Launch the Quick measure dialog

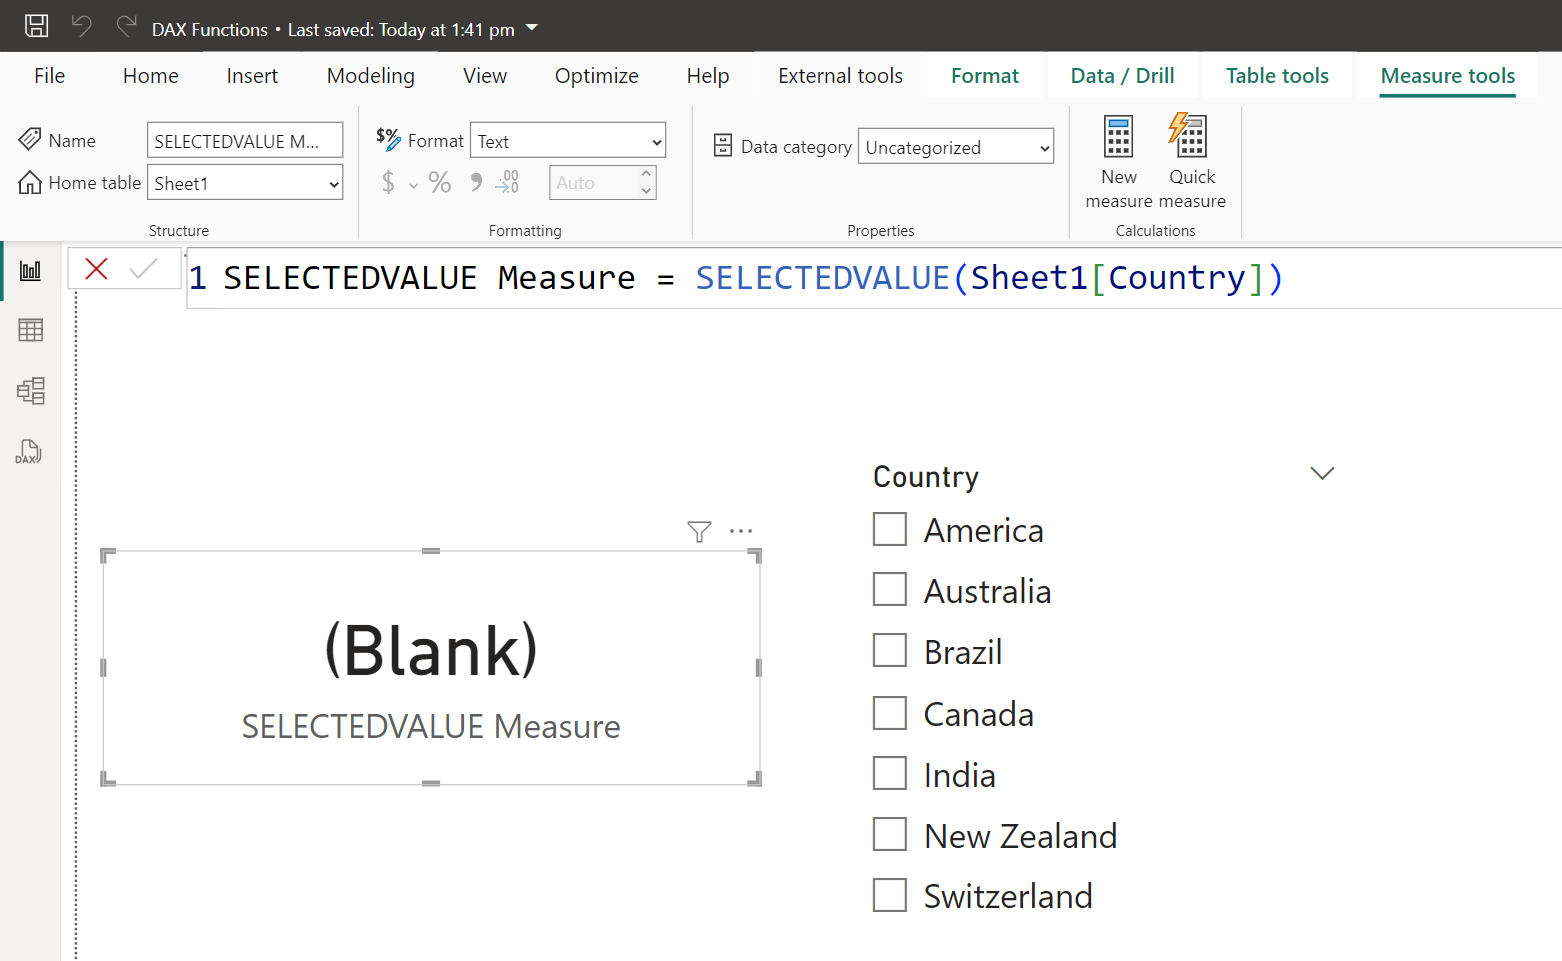tap(1190, 160)
